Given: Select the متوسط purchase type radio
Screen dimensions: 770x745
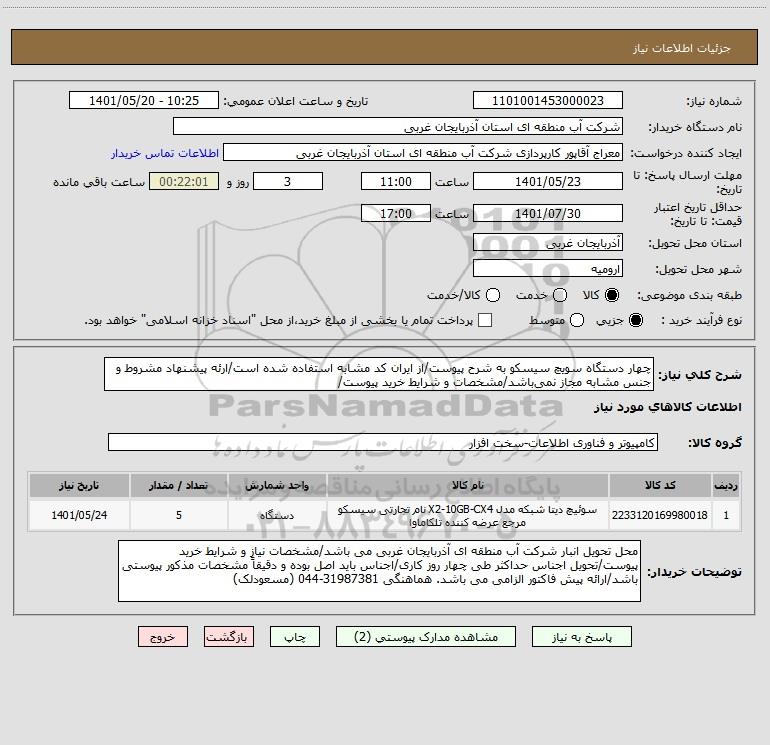Looking at the screenshot, I should [x=577, y=320].
